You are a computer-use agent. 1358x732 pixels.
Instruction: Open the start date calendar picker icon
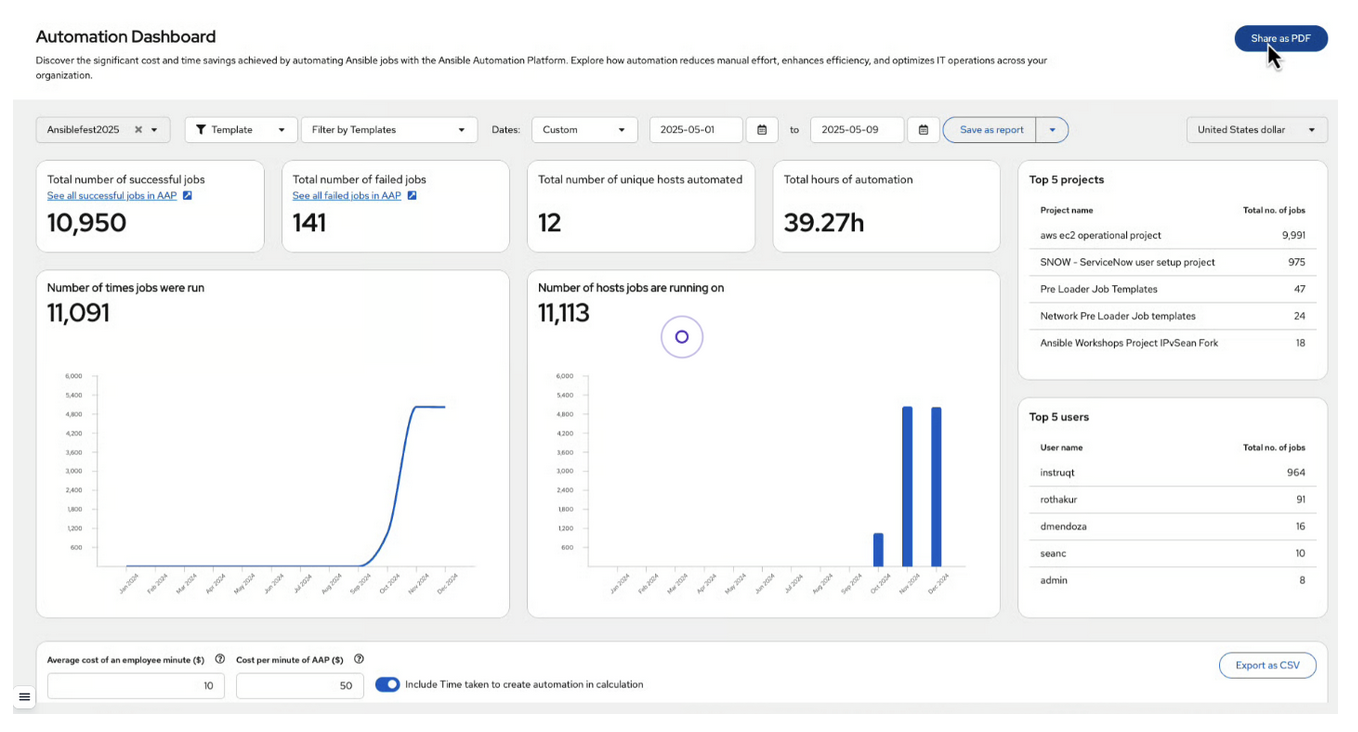pos(762,130)
